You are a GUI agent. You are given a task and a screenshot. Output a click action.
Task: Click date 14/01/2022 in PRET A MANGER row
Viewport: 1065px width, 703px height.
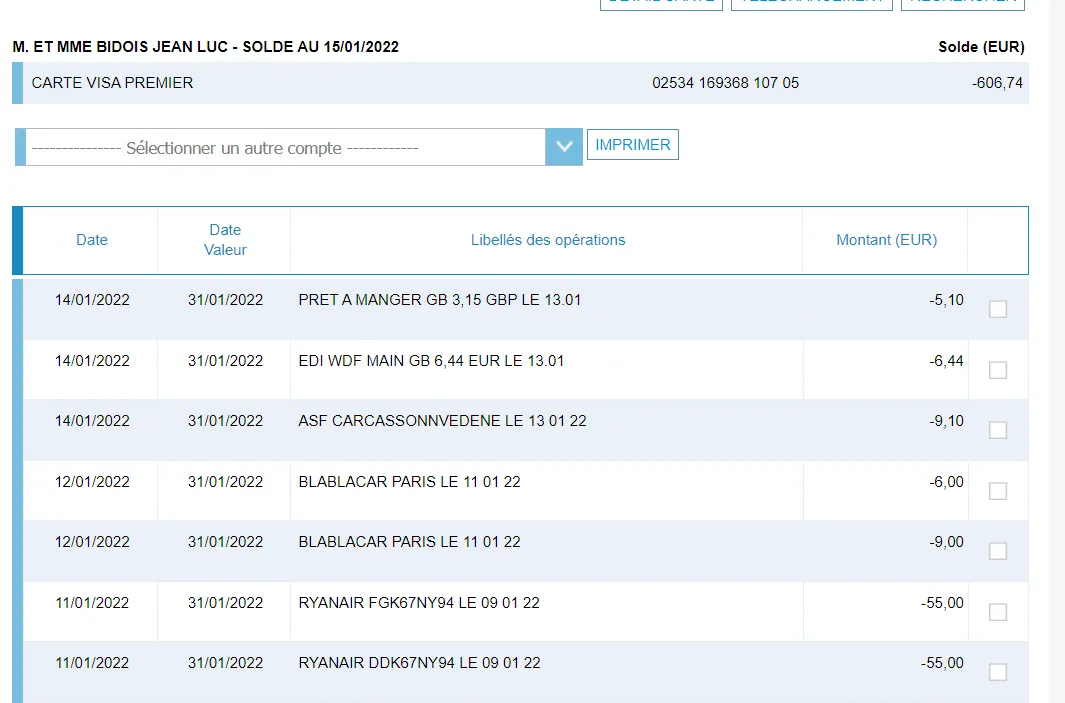tap(92, 300)
